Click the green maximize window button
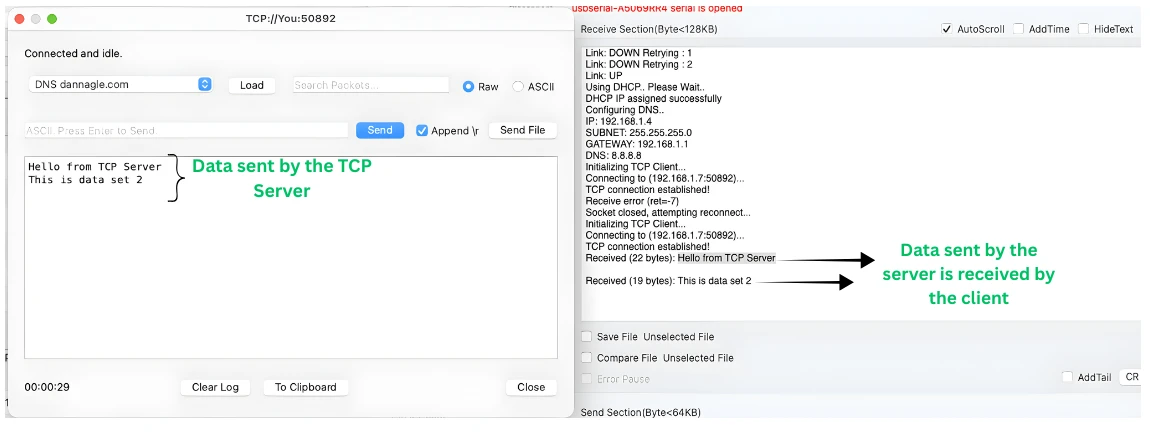The height and width of the screenshot is (435, 1150). (x=52, y=18)
